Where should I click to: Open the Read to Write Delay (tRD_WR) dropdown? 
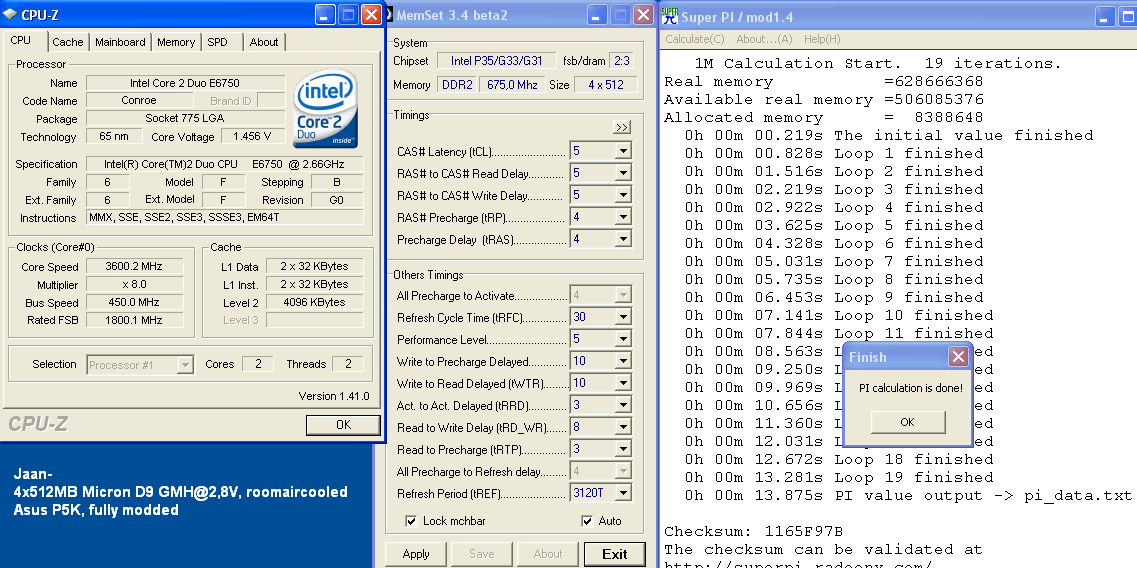tap(623, 427)
